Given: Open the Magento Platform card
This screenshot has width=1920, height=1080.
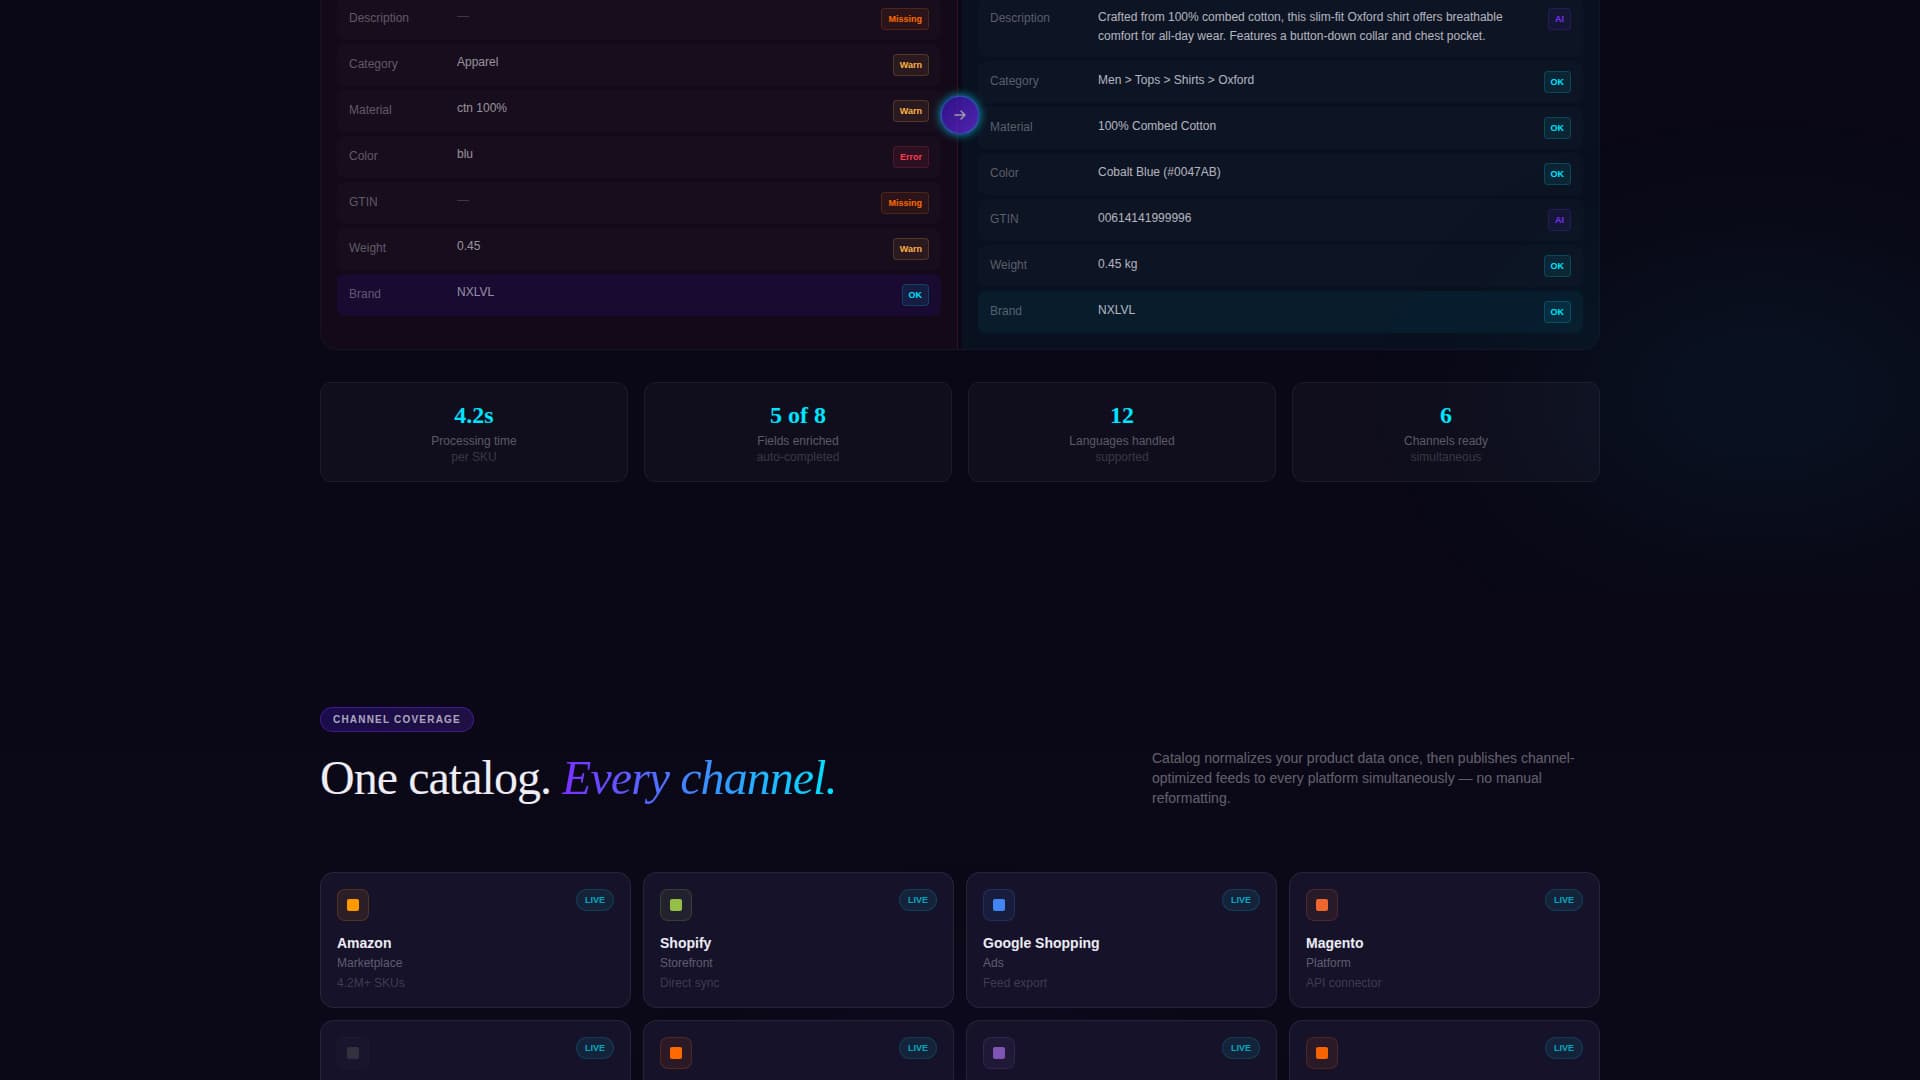Looking at the screenshot, I should click(1444, 940).
